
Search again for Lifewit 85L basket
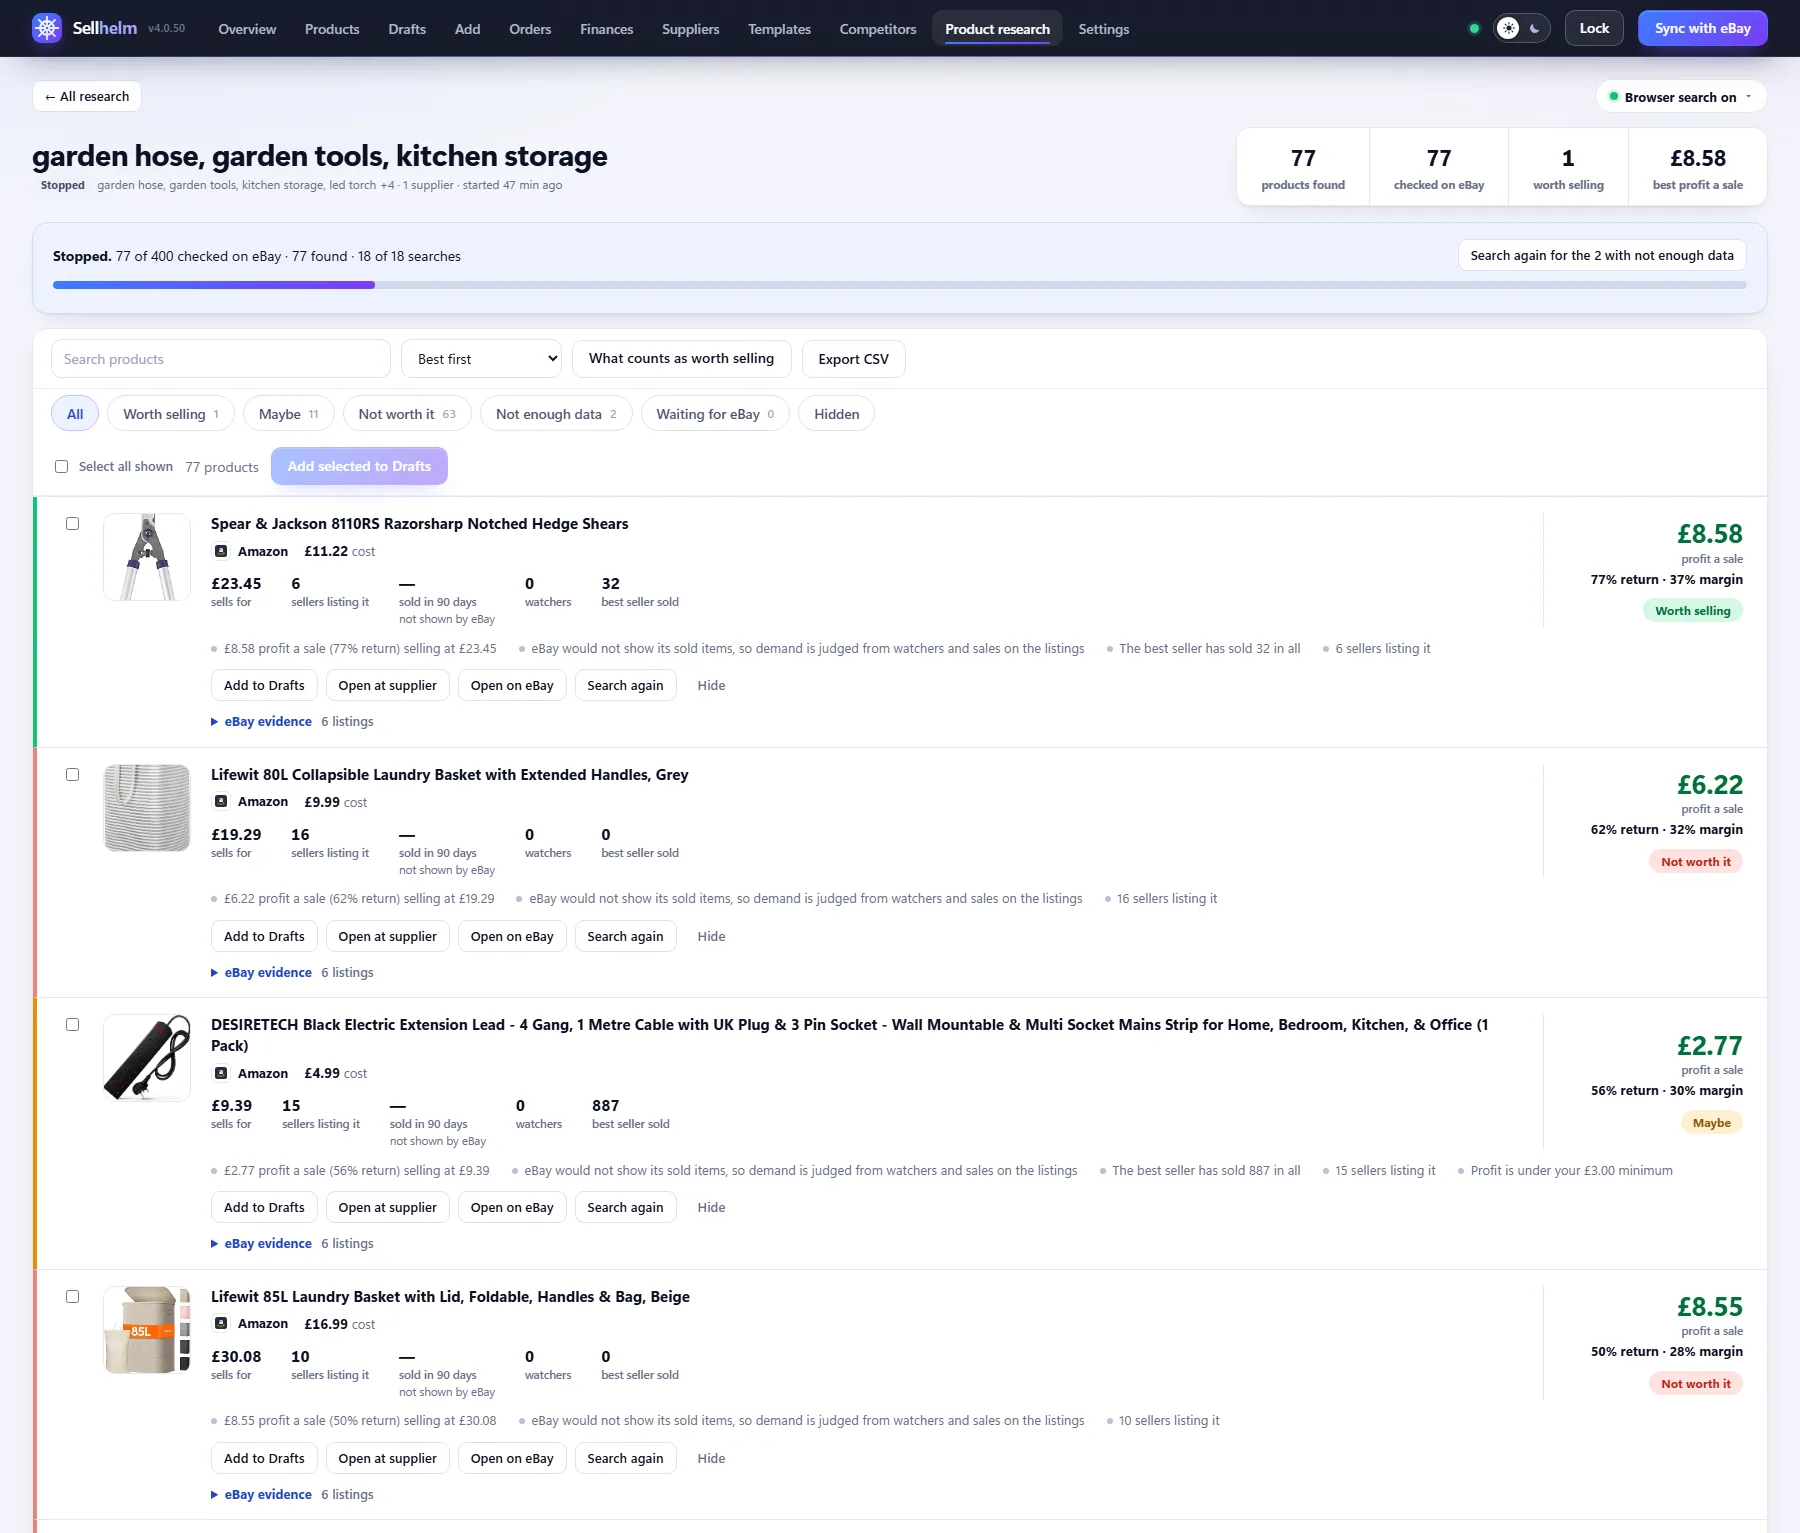(x=625, y=1459)
